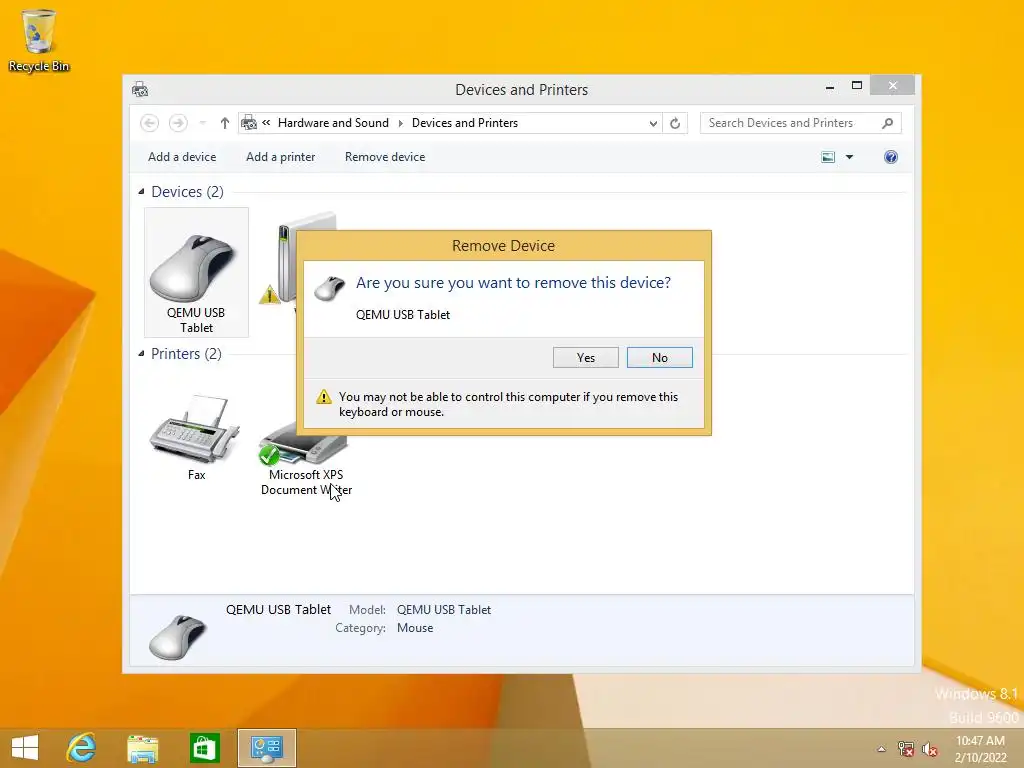Click the address bar location icon

248,123
